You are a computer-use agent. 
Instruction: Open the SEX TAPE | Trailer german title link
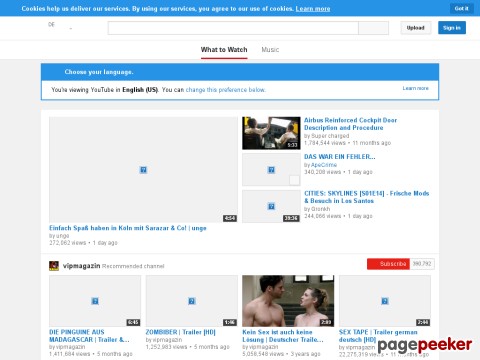click(x=378, y=336)
